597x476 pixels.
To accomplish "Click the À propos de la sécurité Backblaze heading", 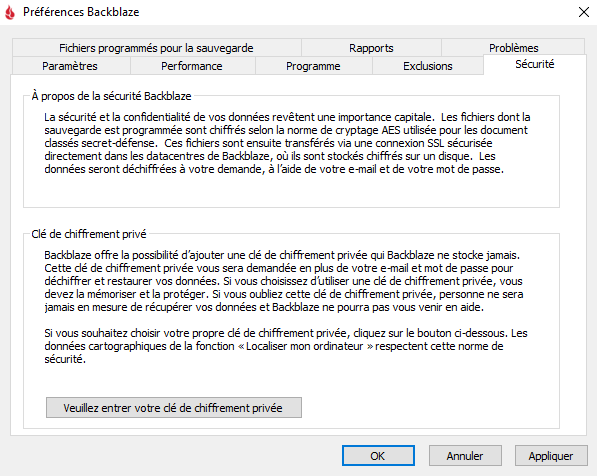I will [111, 96].
